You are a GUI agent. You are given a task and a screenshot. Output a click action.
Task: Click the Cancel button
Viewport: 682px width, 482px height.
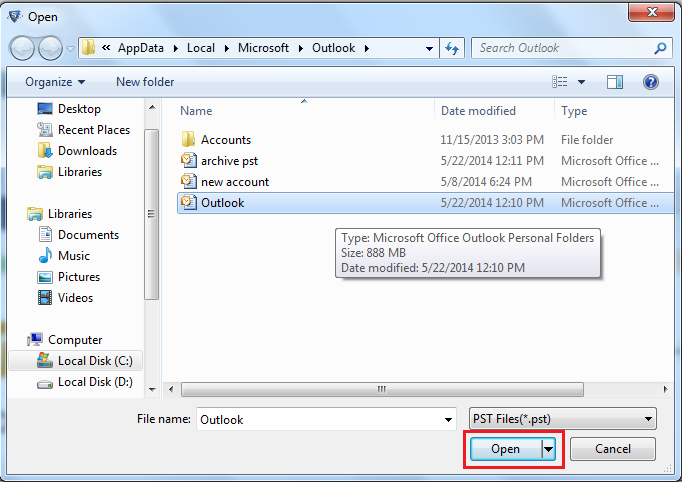[612, 449]
